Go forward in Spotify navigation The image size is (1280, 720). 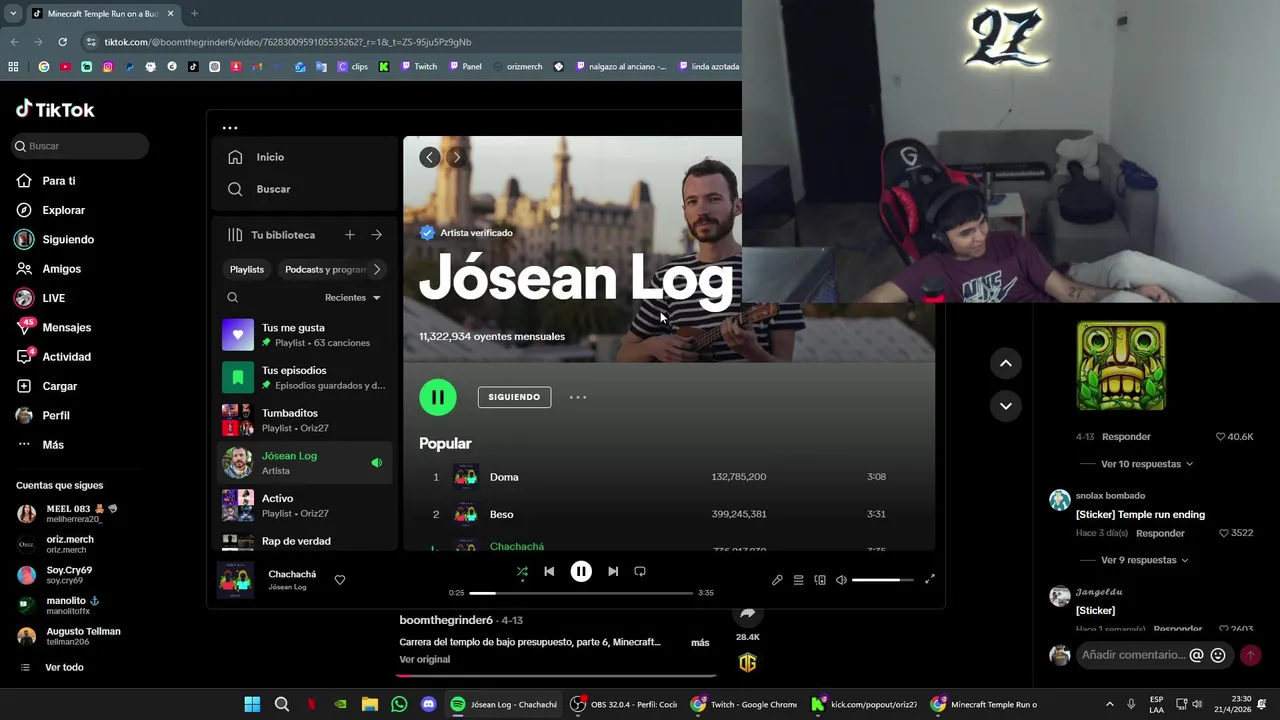pyautogui.click(x=456, y=157)
